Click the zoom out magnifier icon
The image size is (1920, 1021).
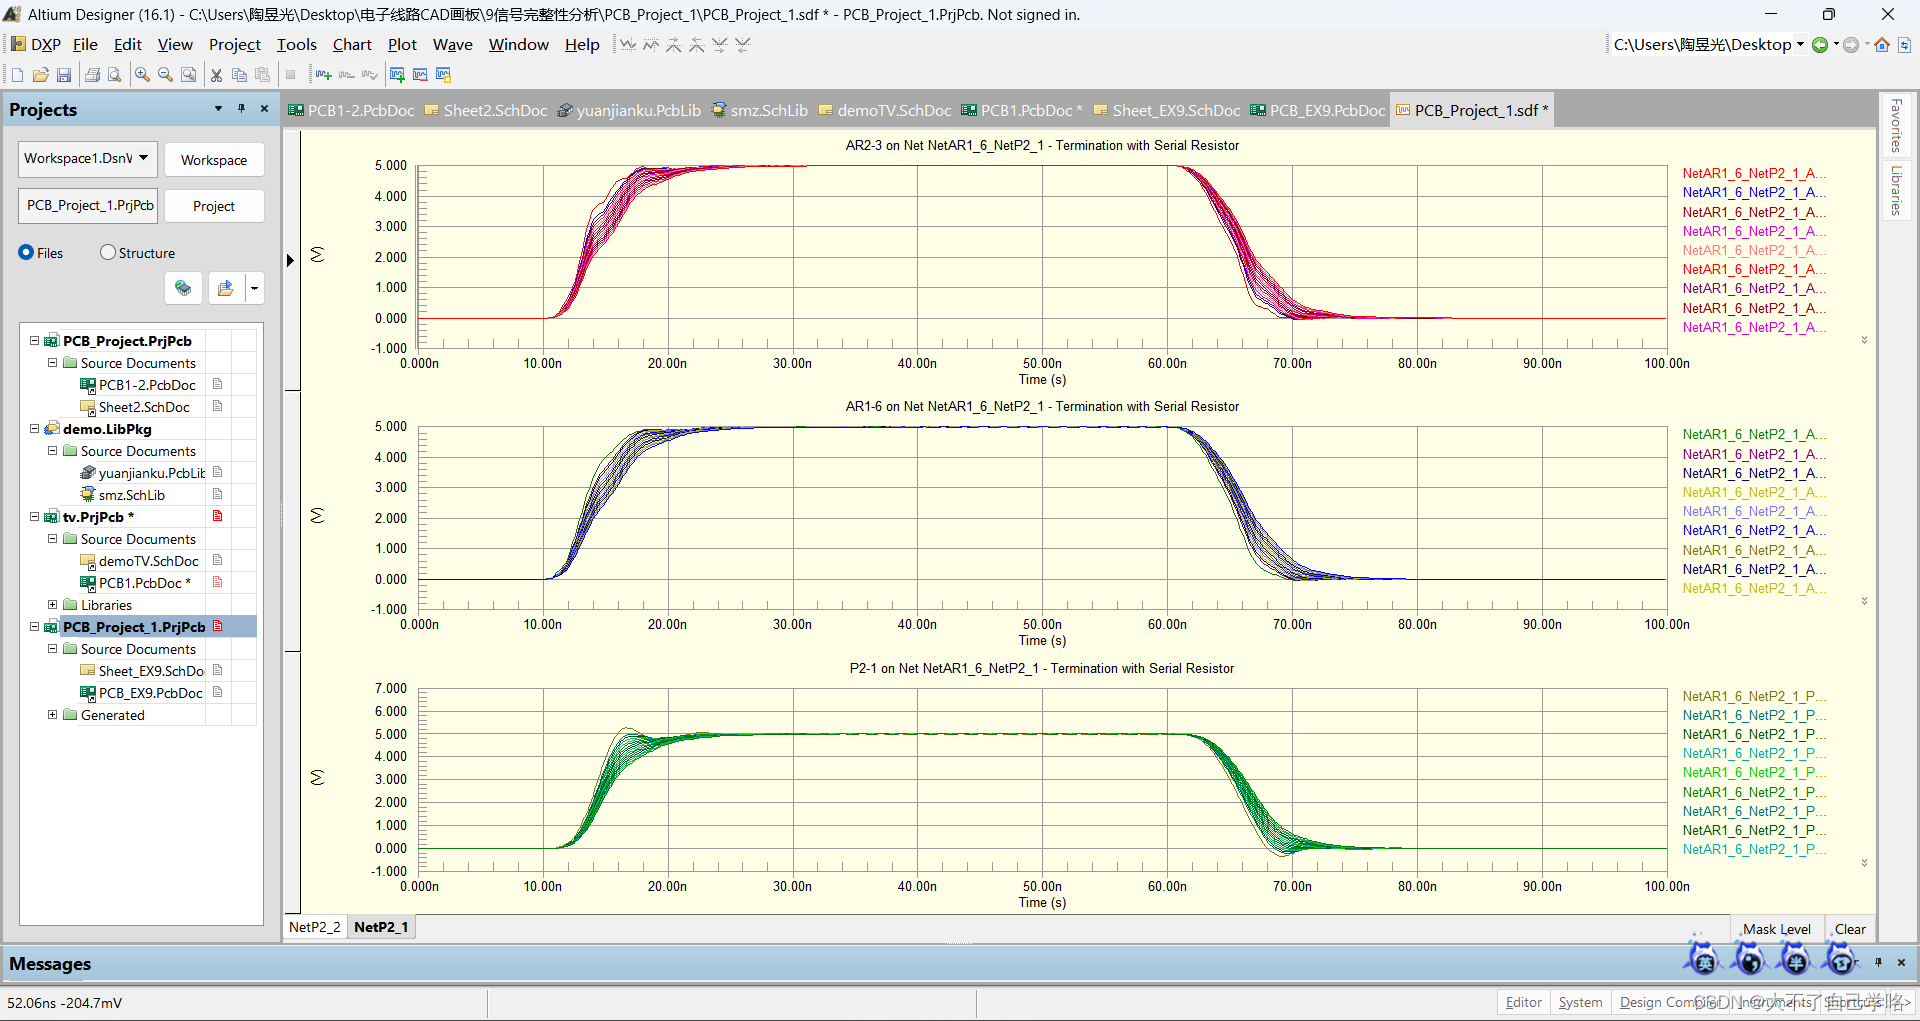pyautogui.click(x=166, y=75)
